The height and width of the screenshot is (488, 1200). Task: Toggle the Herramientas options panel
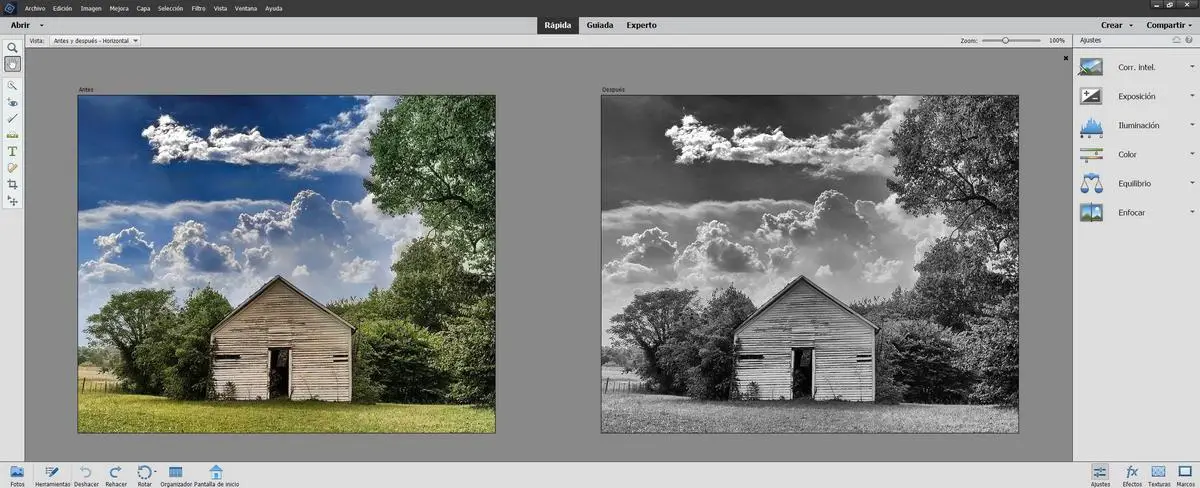pos(52,475)
